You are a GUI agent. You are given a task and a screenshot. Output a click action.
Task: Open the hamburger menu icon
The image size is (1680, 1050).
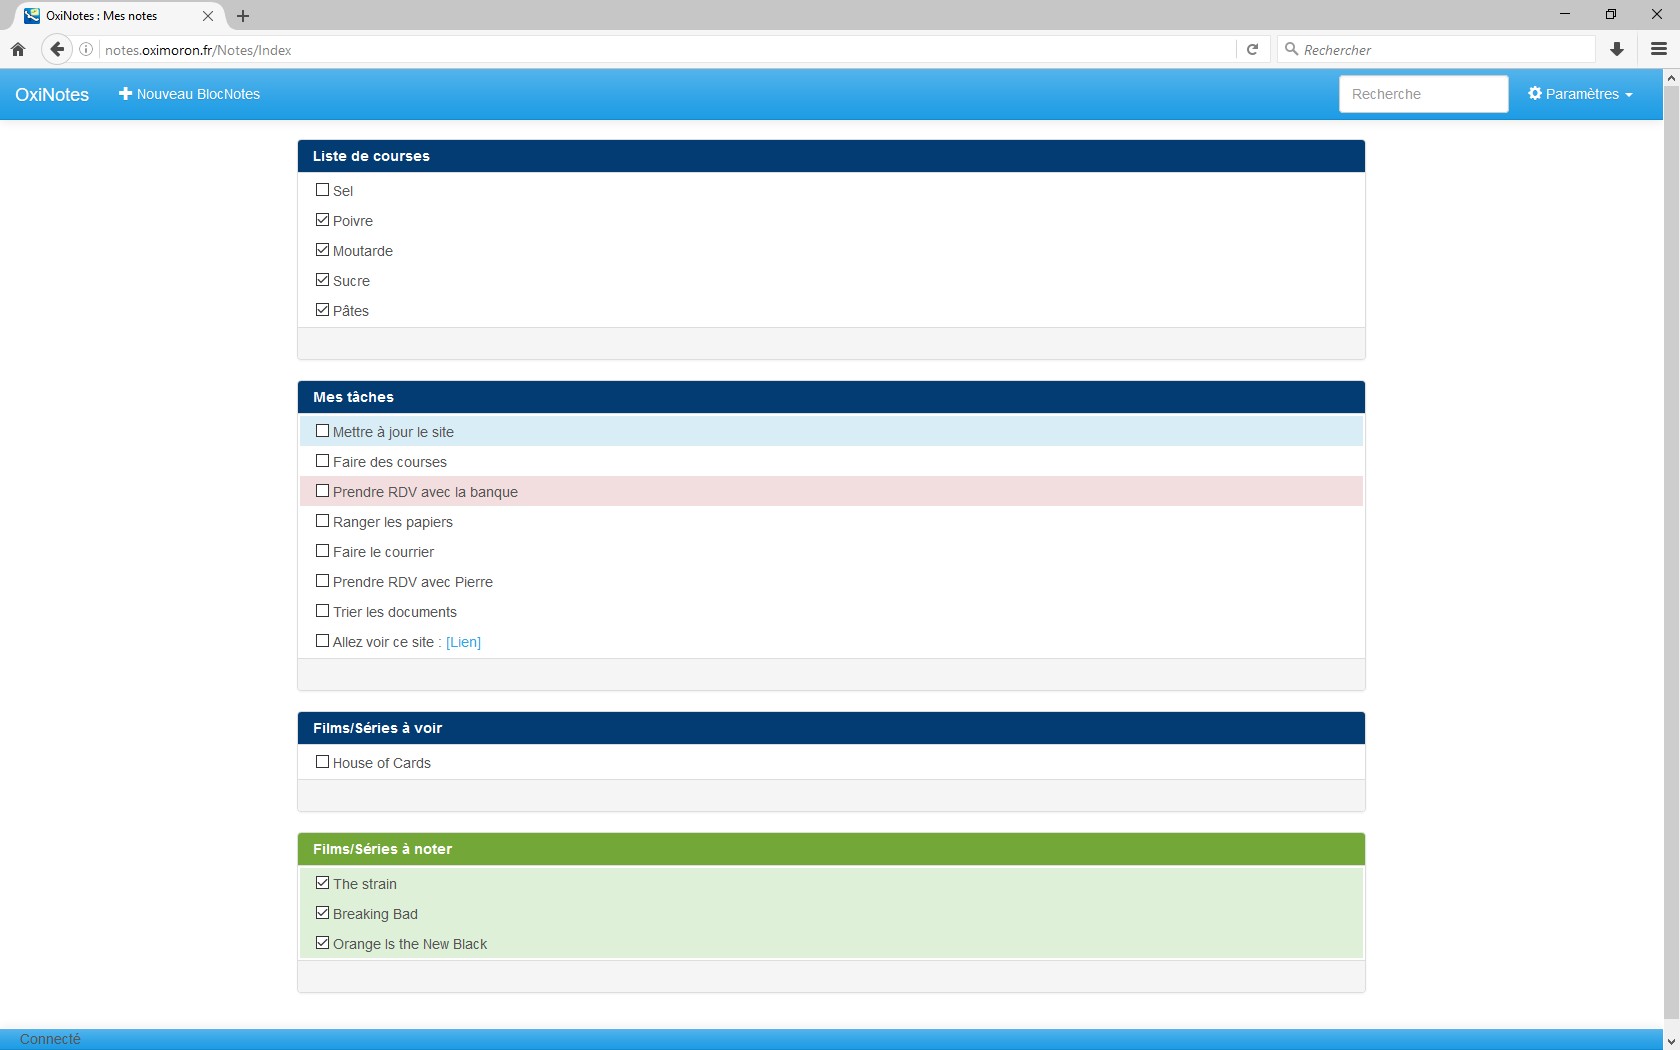pyautogui.click(x=1659, y=49)
